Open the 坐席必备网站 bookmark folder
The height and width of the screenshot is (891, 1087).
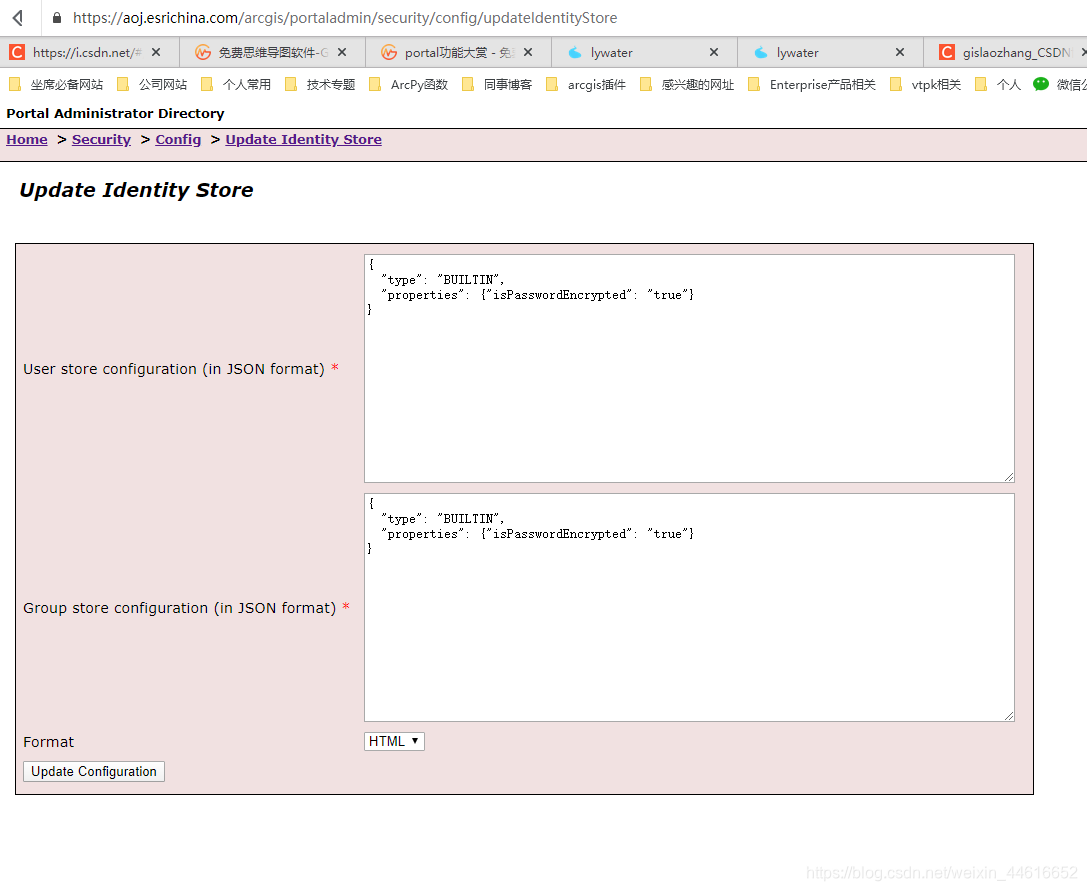(x=57, y=85)
